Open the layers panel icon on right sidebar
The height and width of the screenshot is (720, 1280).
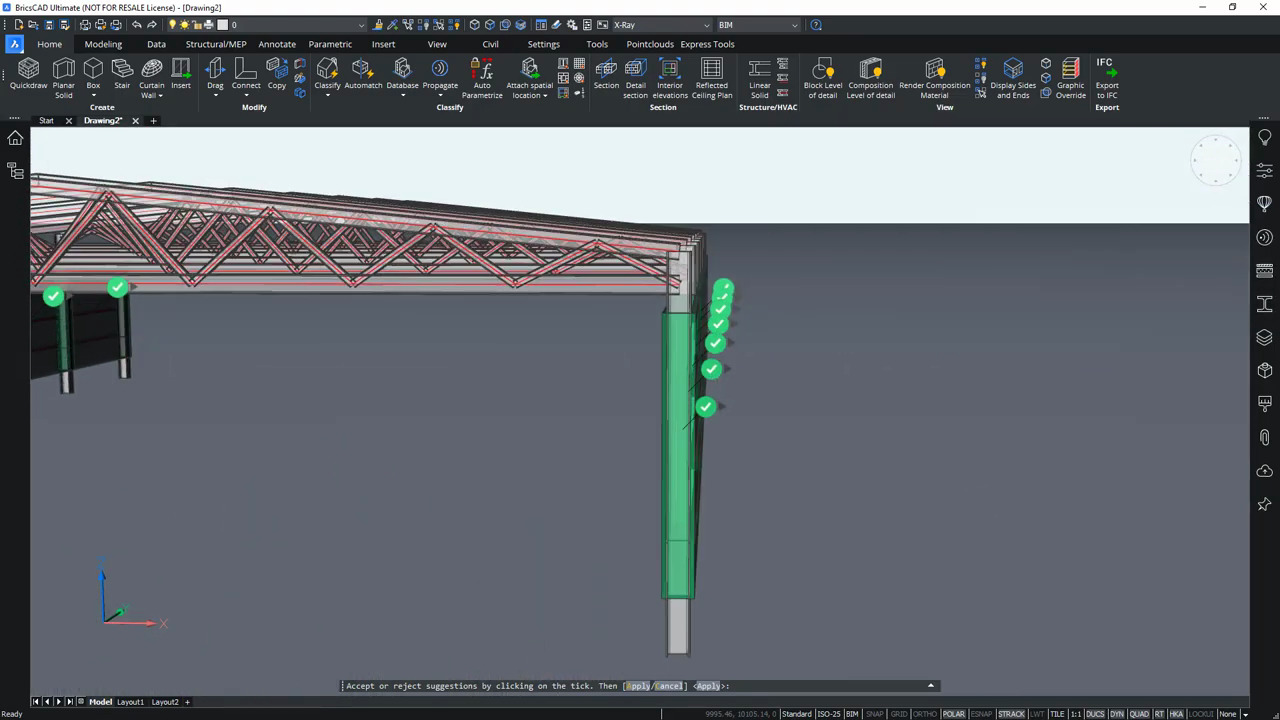1265,337
